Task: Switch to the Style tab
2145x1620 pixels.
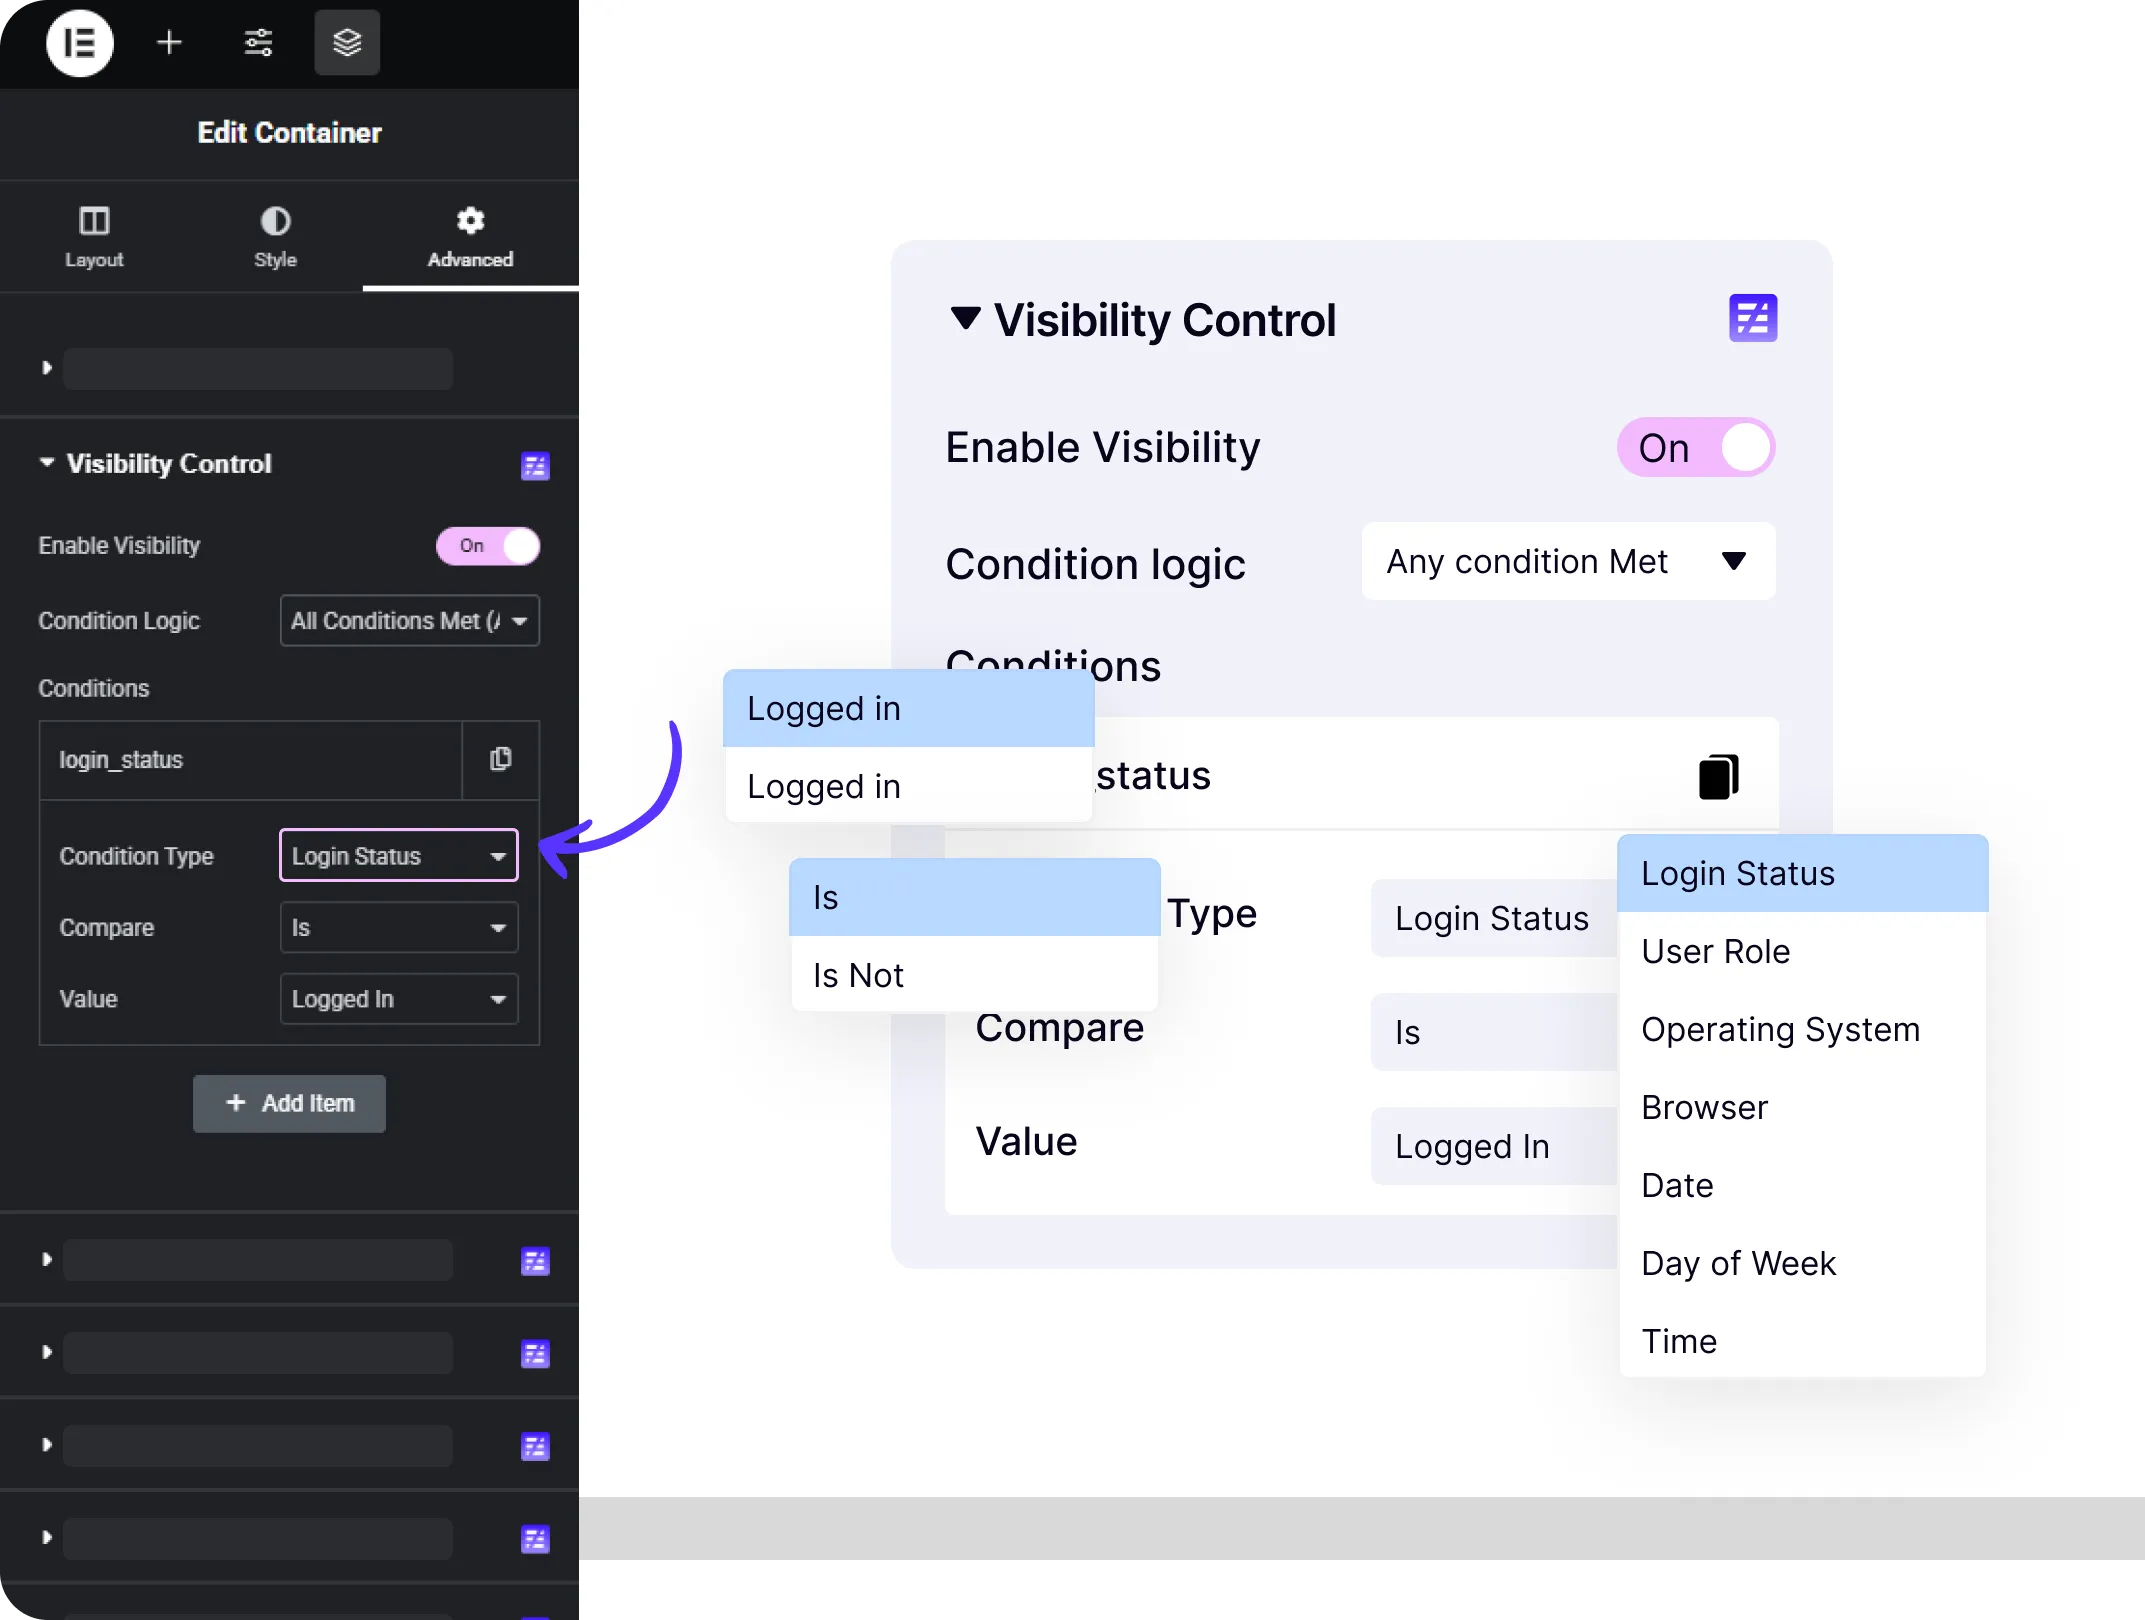Action: coord(275,238)
